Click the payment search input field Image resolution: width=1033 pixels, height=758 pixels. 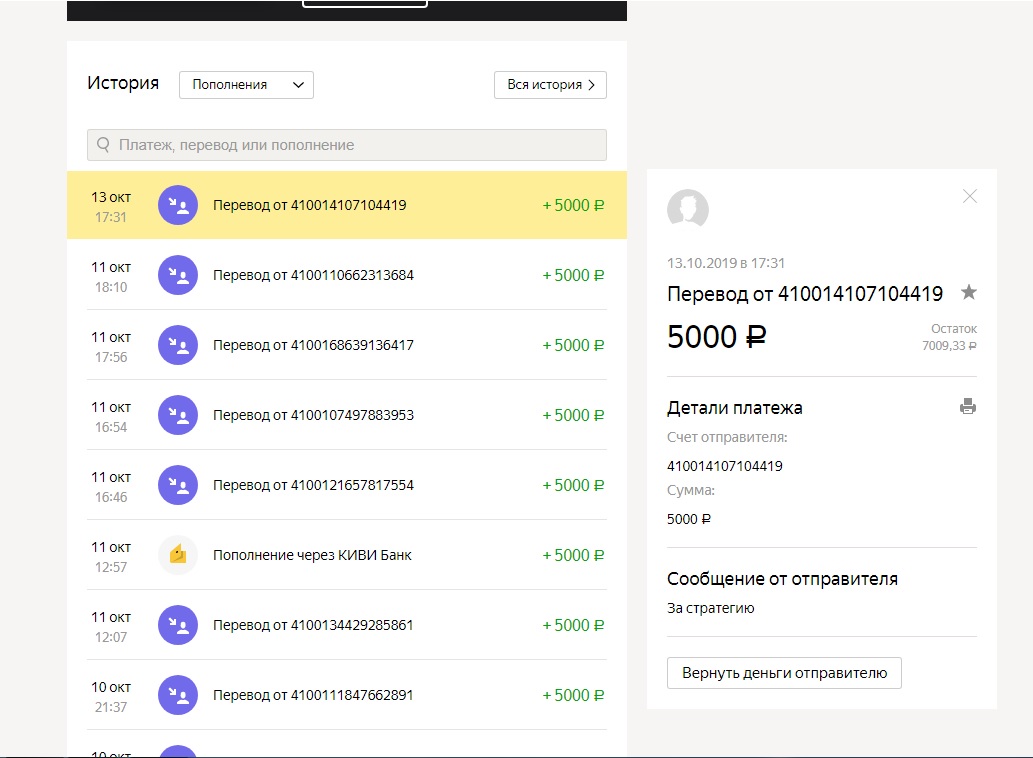point(347,145)
